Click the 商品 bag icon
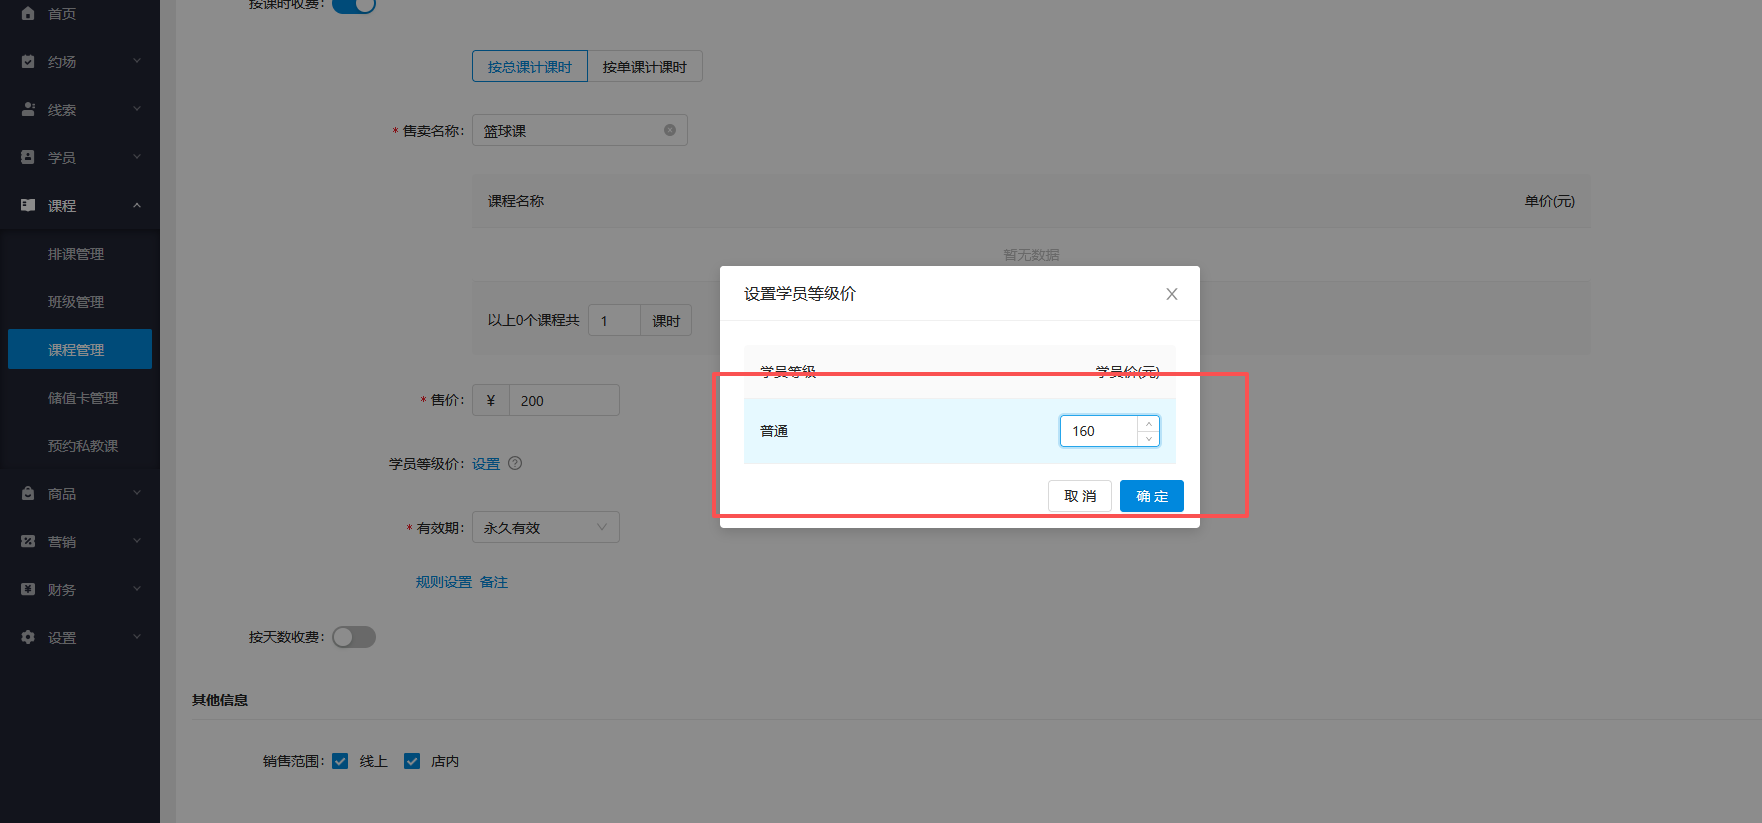Image resolution: width=1762 pixels, height=823 pixels. (28, 493)
